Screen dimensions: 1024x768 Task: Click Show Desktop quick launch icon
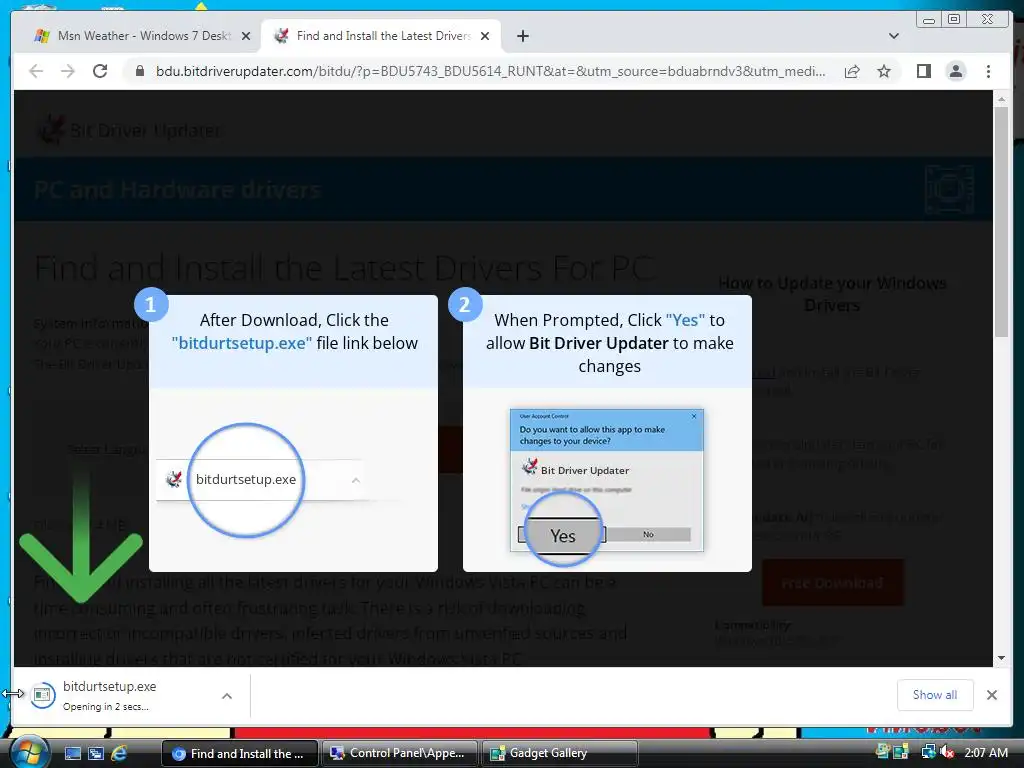click(x=72, y=754)
